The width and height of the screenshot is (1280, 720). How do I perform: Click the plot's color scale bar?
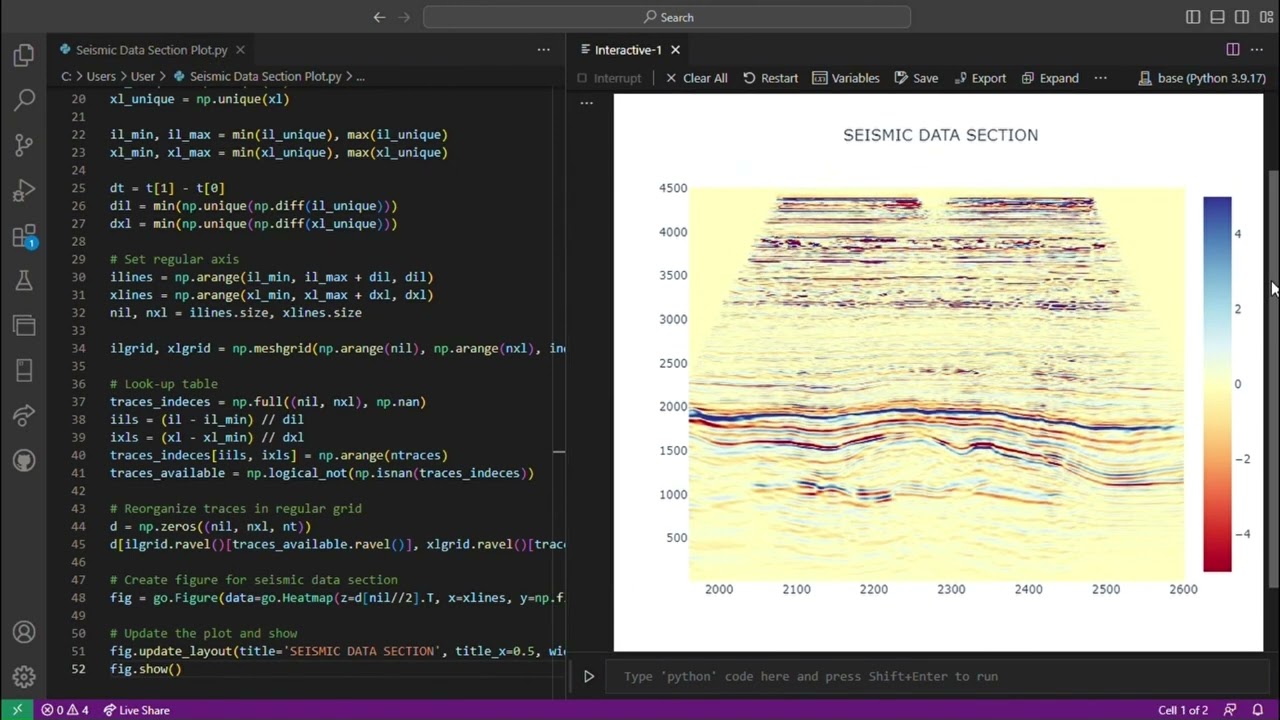pyautogui.click(x=1217, y=384)
